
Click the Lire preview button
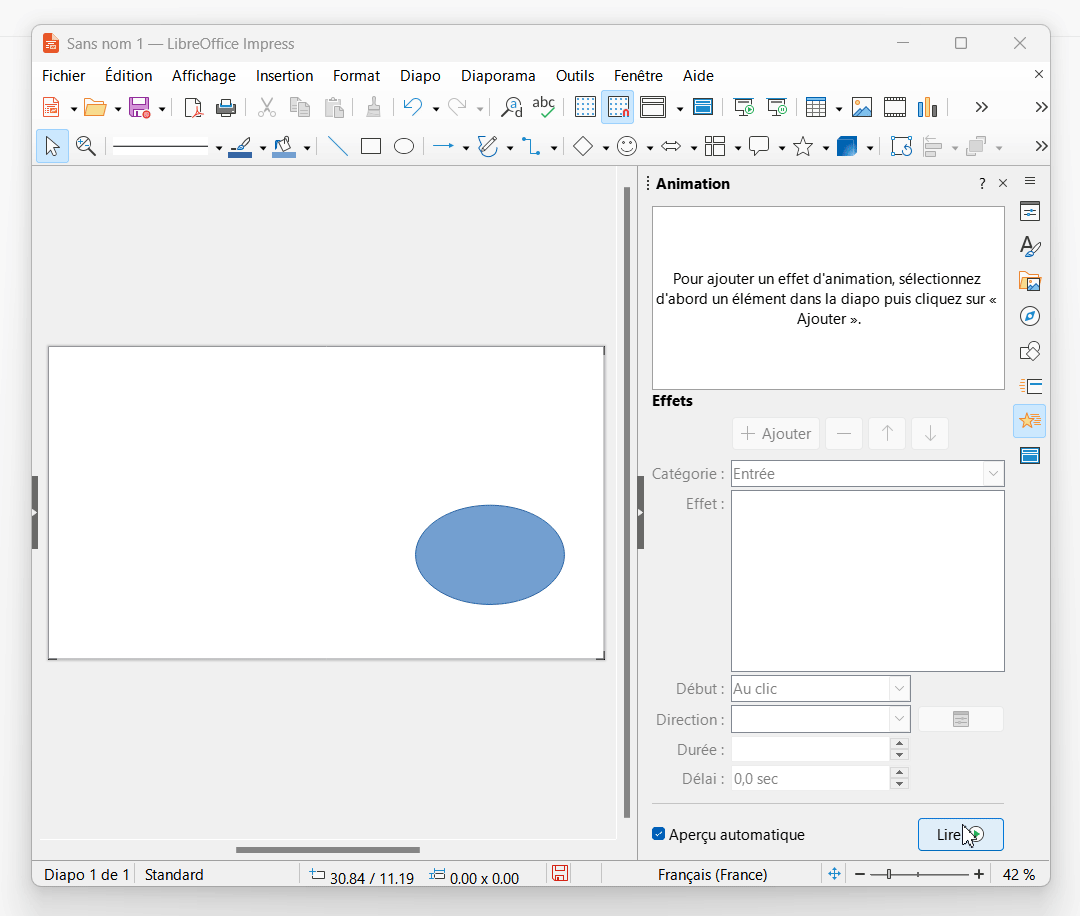point(960,834)
